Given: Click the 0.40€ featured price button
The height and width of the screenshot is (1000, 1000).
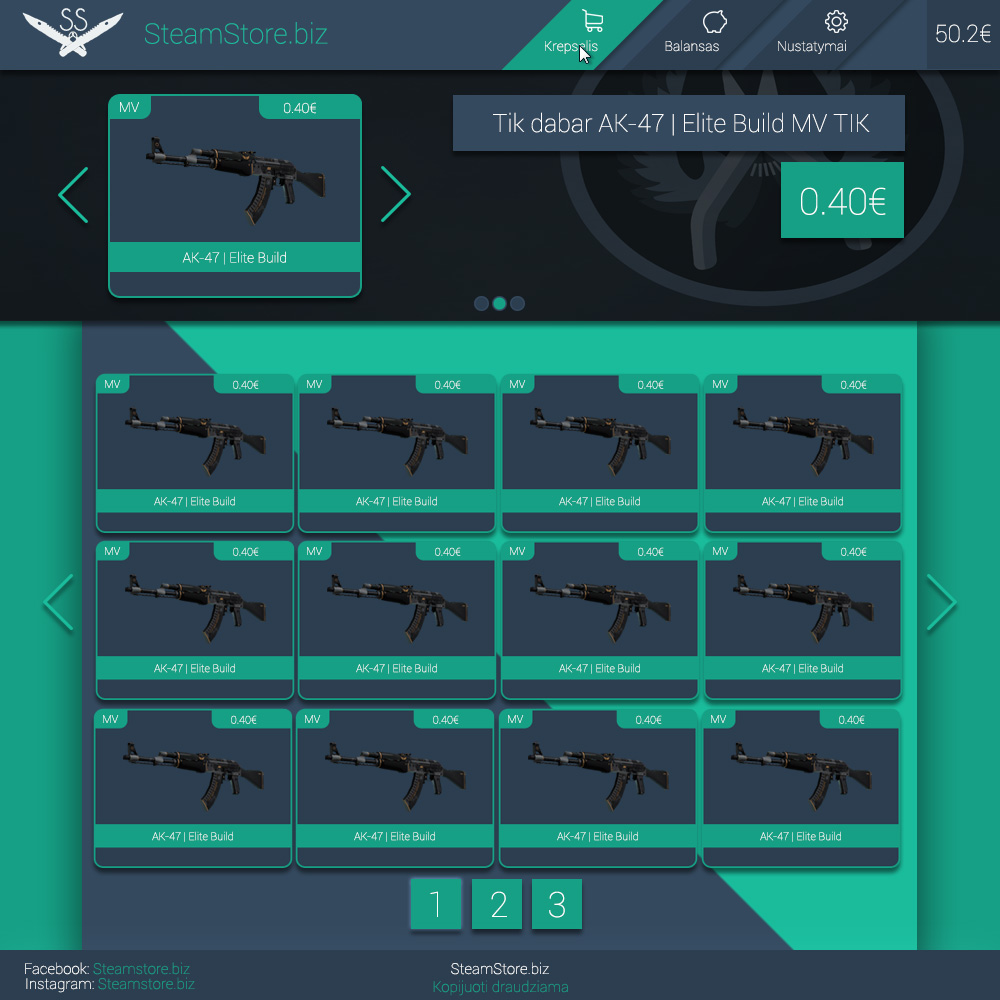Looking at the screenshot, I should point(842,201).
